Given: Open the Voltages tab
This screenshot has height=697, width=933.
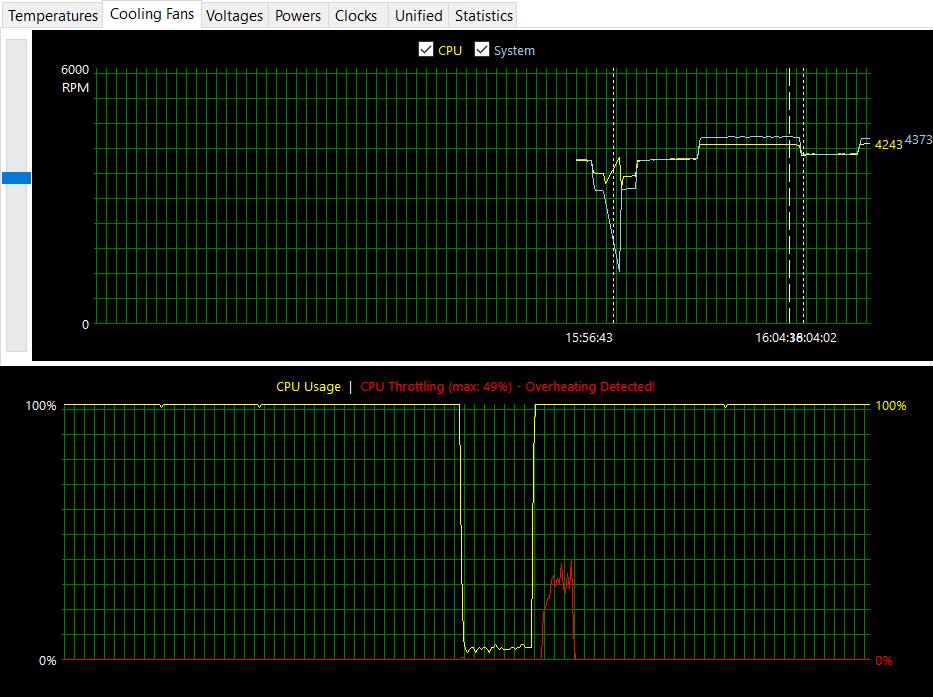Looking at the screenshot, I should [234, 16].
